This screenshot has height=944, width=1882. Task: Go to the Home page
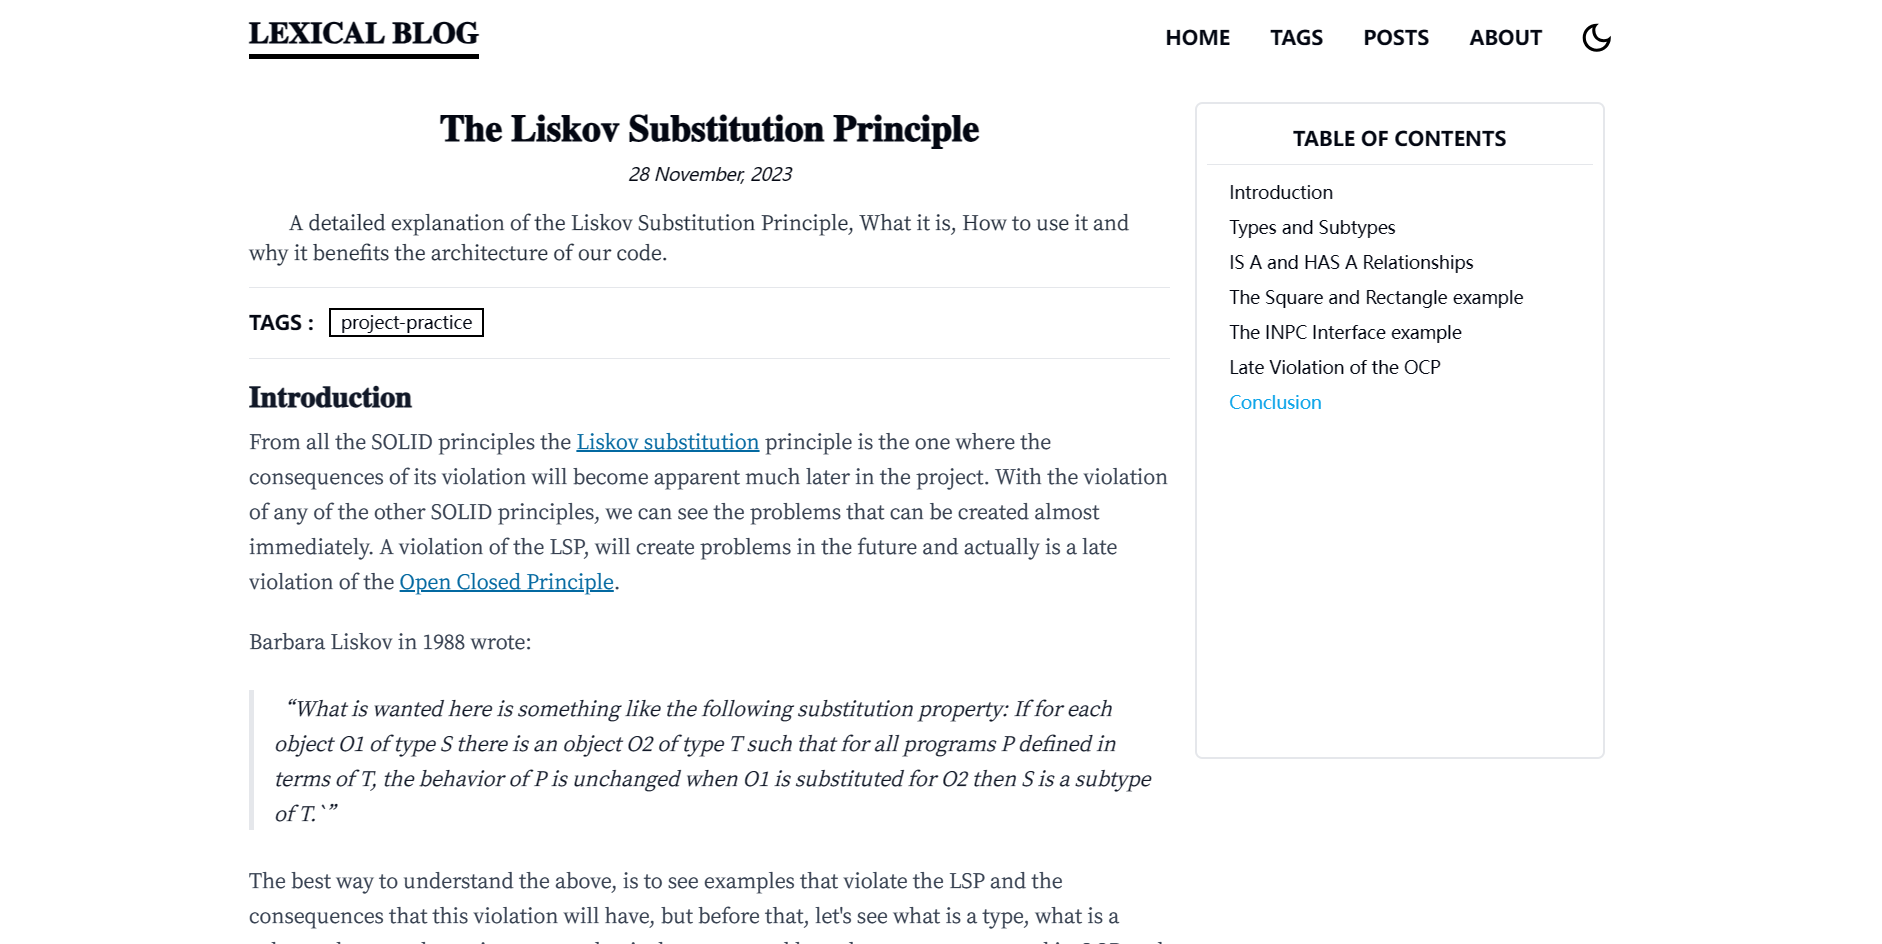[x=1197, y=38]
